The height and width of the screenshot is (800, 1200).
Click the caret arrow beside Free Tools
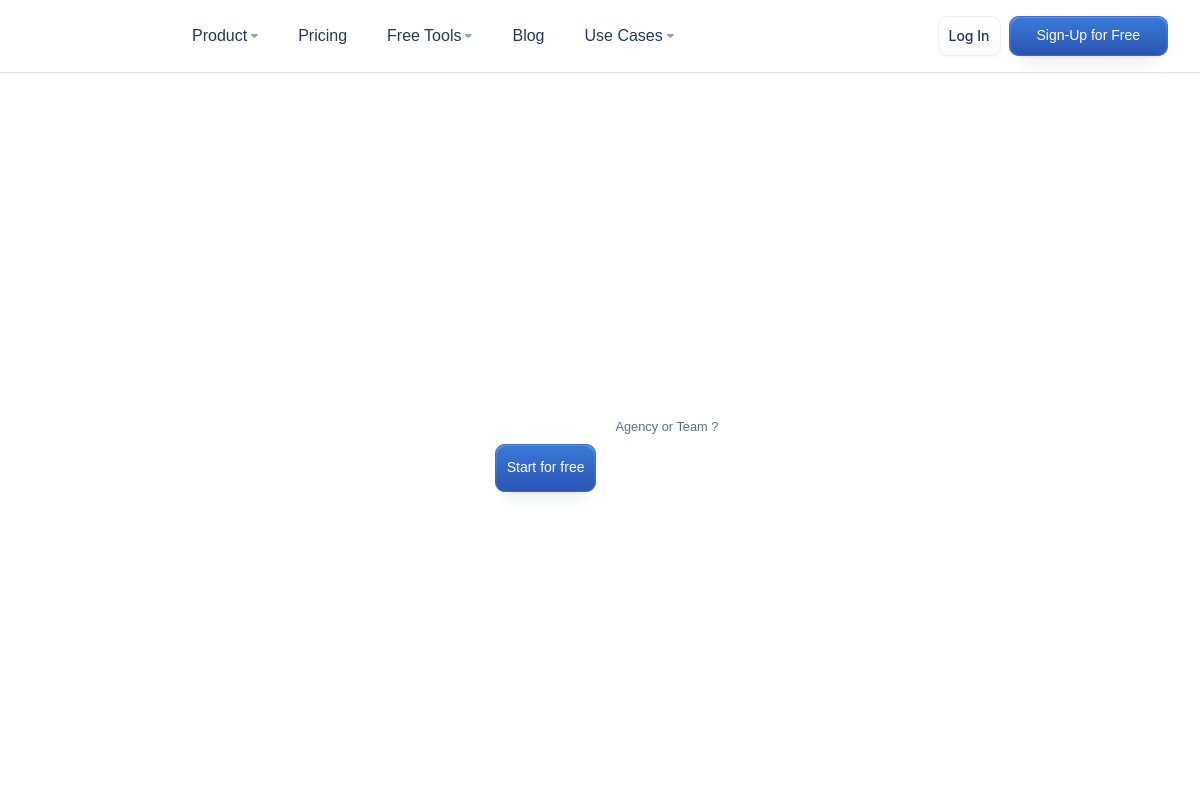(x=468, y=37)
